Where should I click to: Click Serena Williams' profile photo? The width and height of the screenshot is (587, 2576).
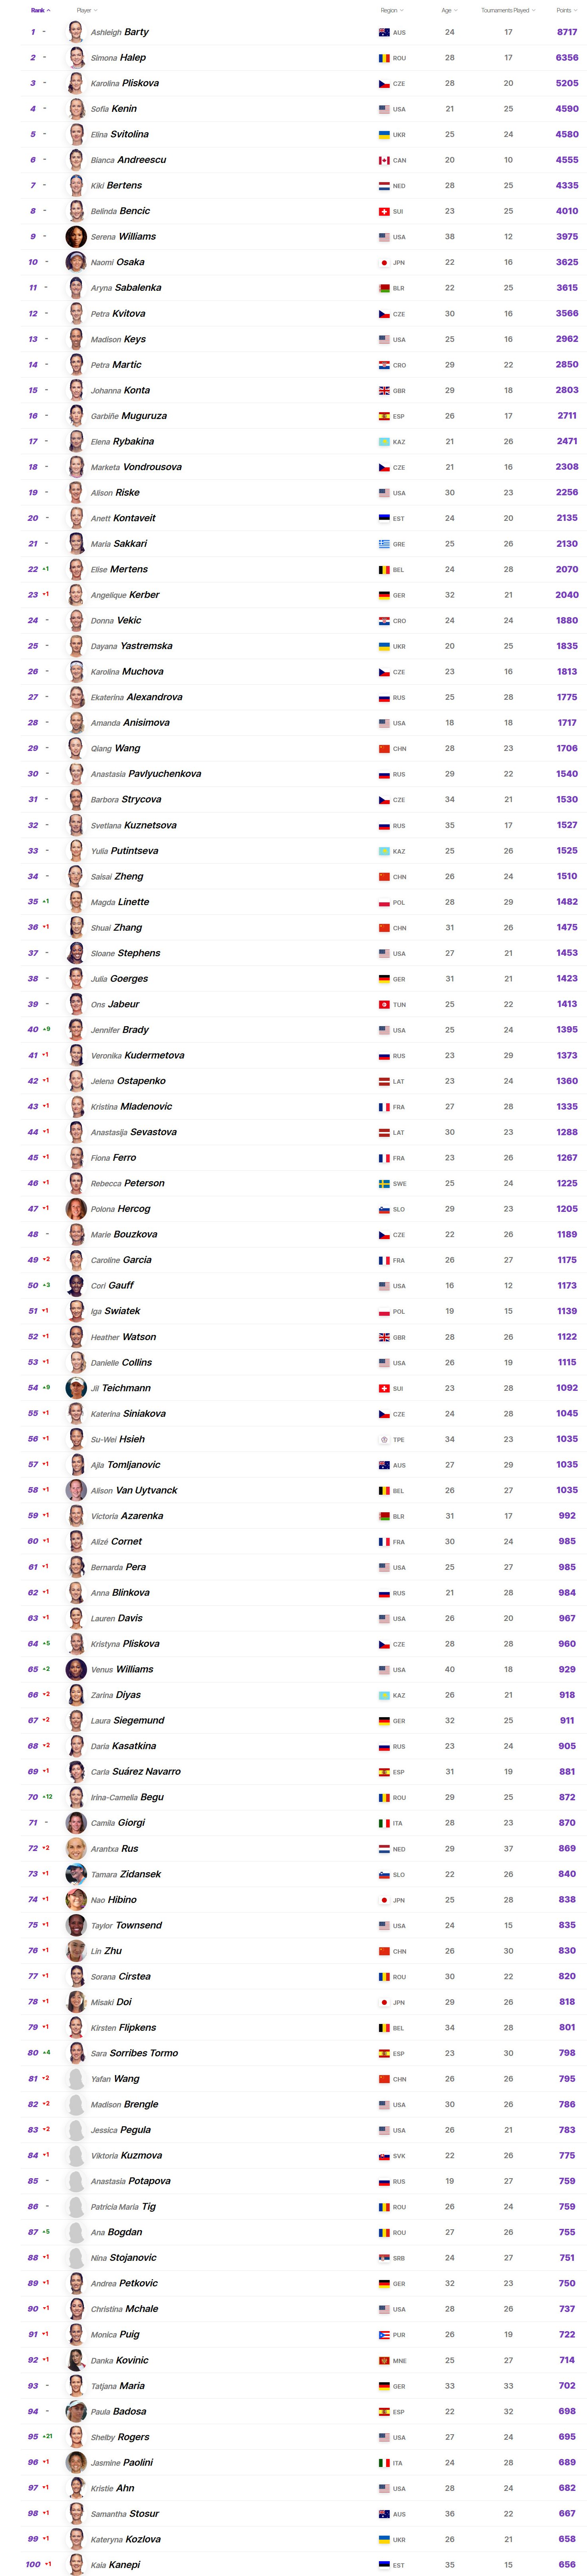click(75, 237)
